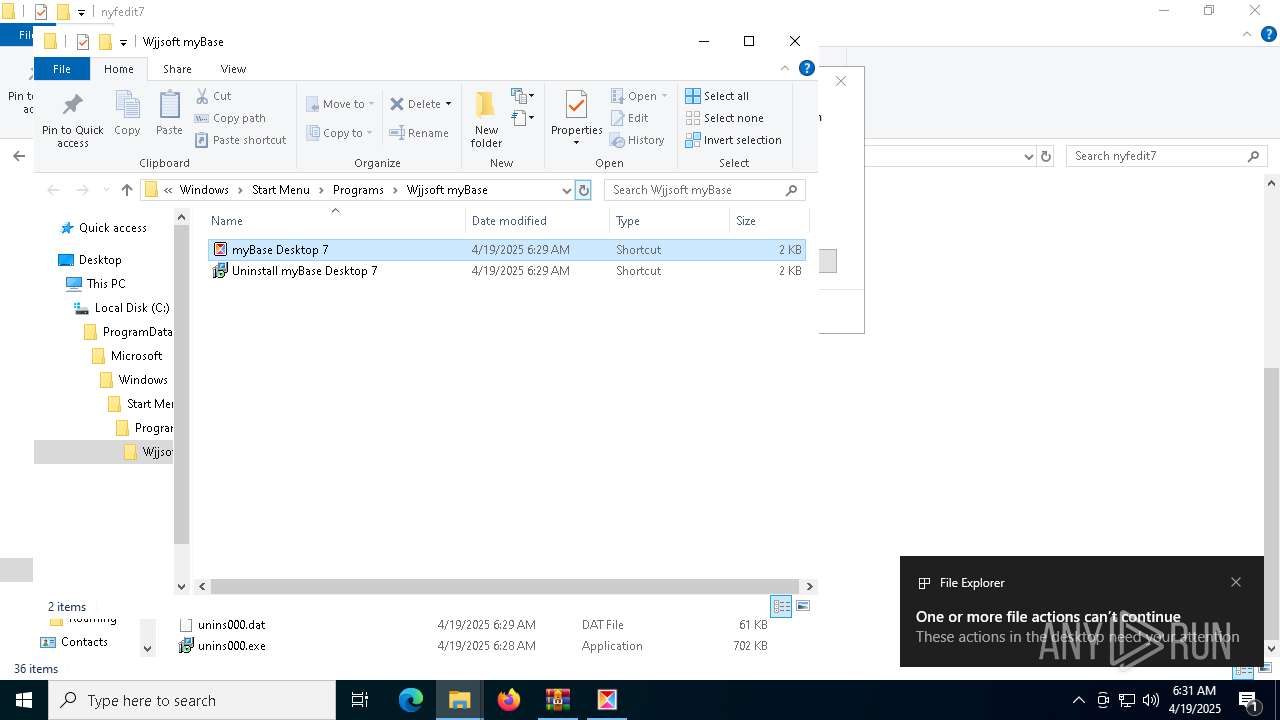1280x720 pixels.
Task: Click the Paste ribbon icon
Action: tap(169, 113)
